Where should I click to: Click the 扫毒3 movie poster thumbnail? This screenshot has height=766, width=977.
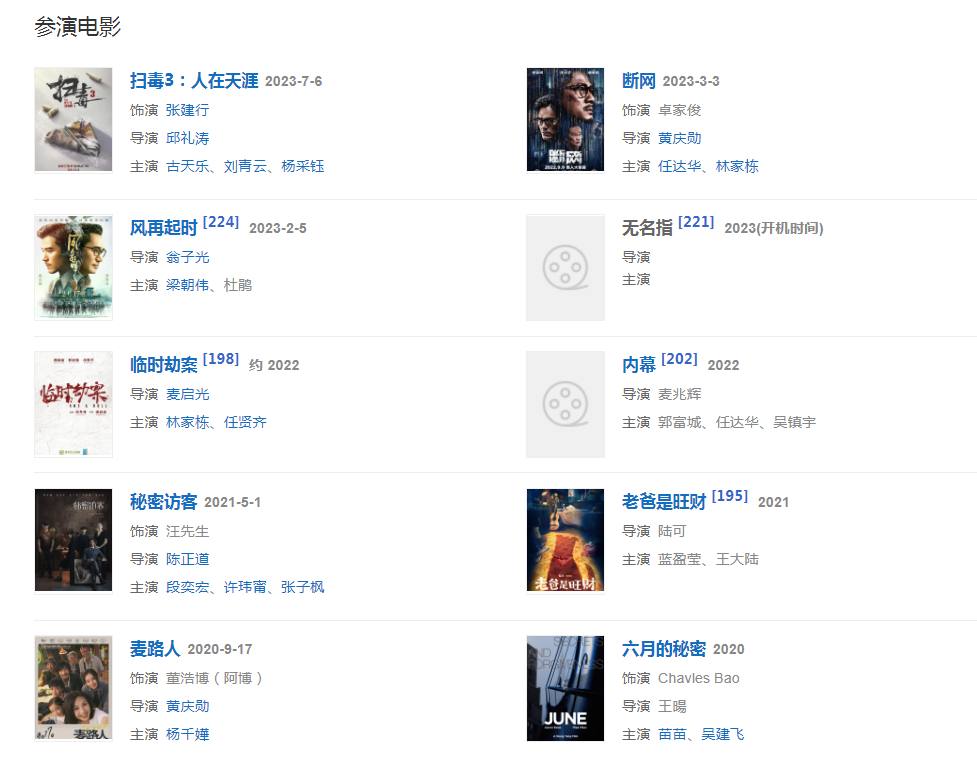point(73,120)
